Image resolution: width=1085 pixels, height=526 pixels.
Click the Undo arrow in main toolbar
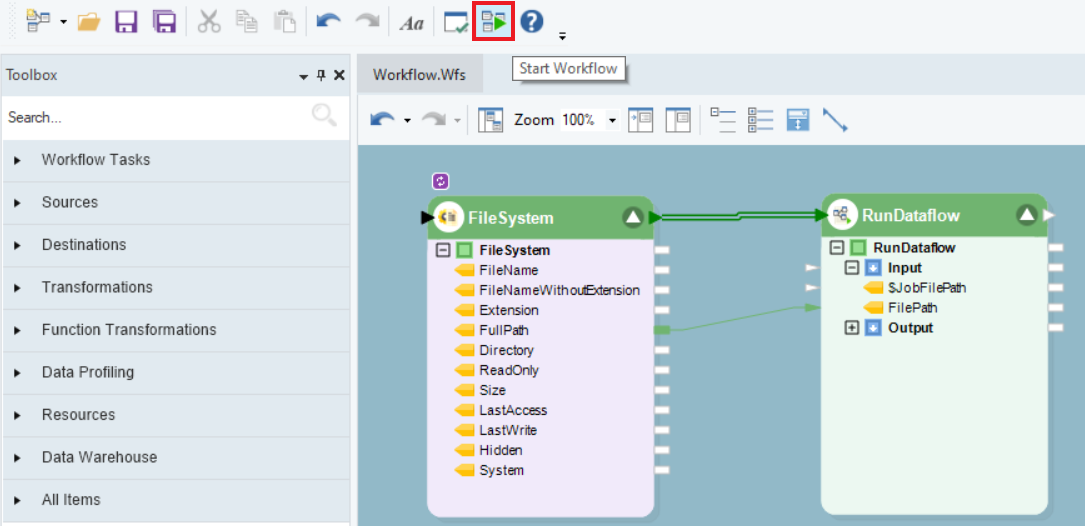pyautogui.click(x=328, y=22)
